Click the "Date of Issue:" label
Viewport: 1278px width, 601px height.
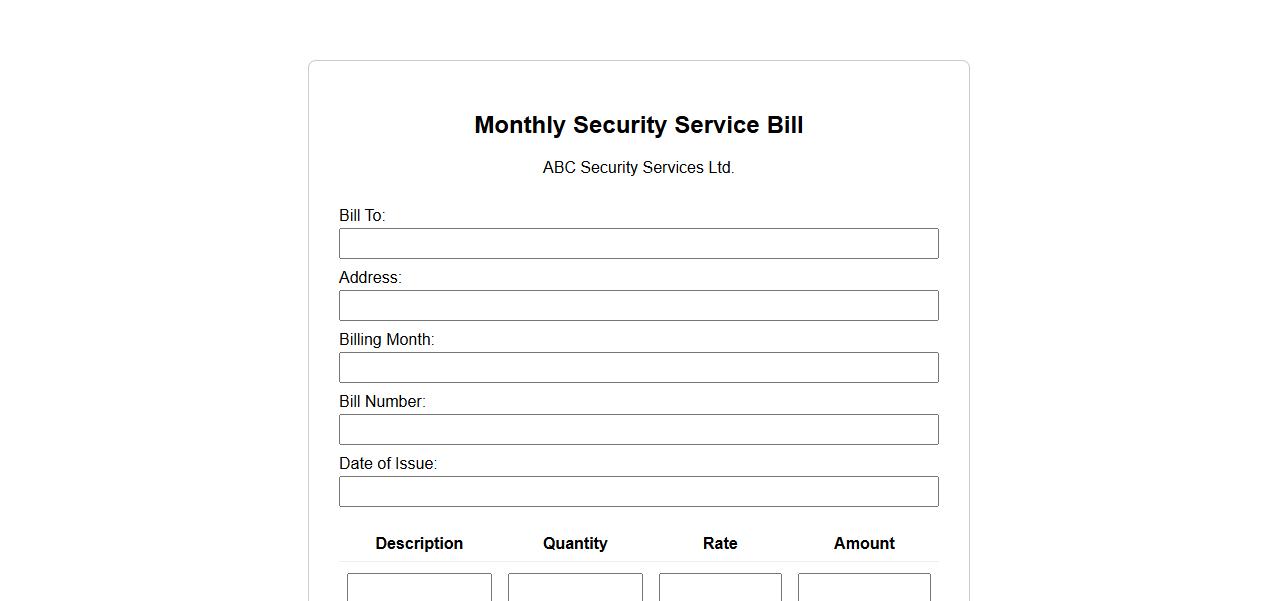(x=388, y=463)
